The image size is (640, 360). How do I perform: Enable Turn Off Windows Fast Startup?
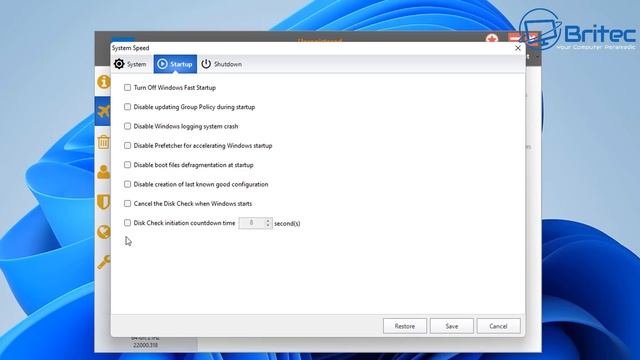coord(127,87)
